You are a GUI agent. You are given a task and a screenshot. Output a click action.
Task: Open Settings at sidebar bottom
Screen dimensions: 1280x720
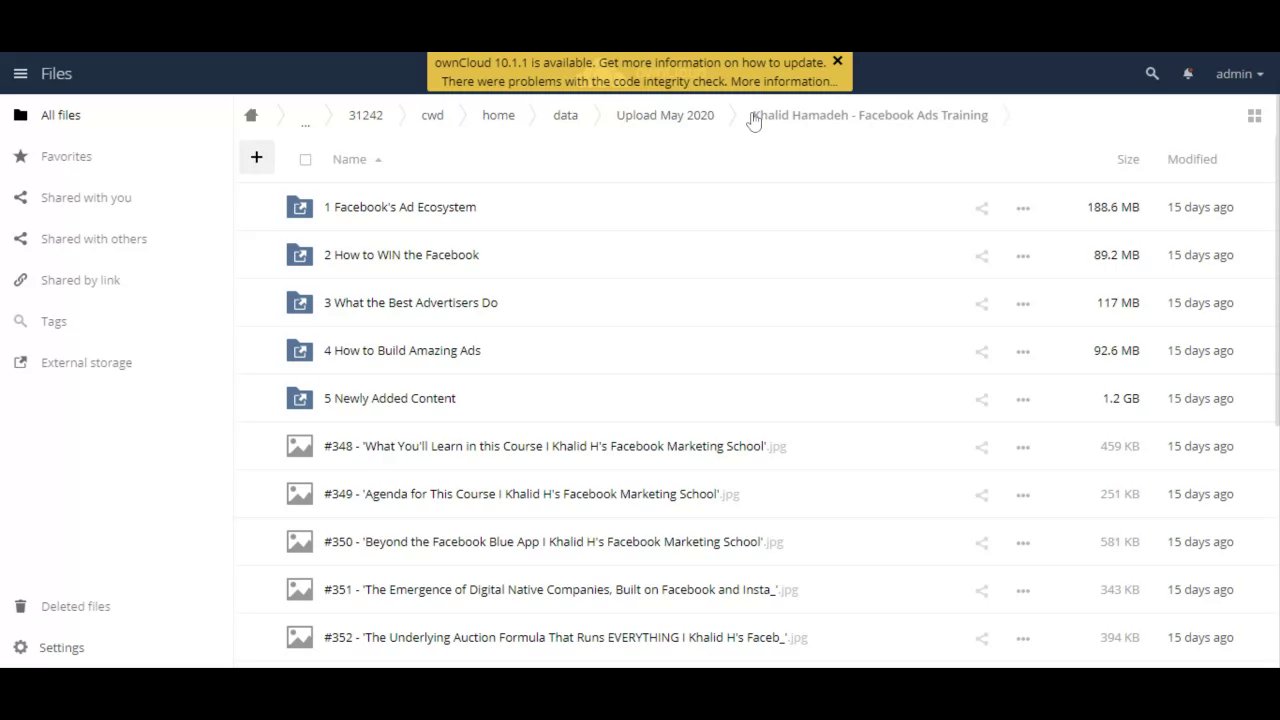pyautogui.click(x=61, y=647)
